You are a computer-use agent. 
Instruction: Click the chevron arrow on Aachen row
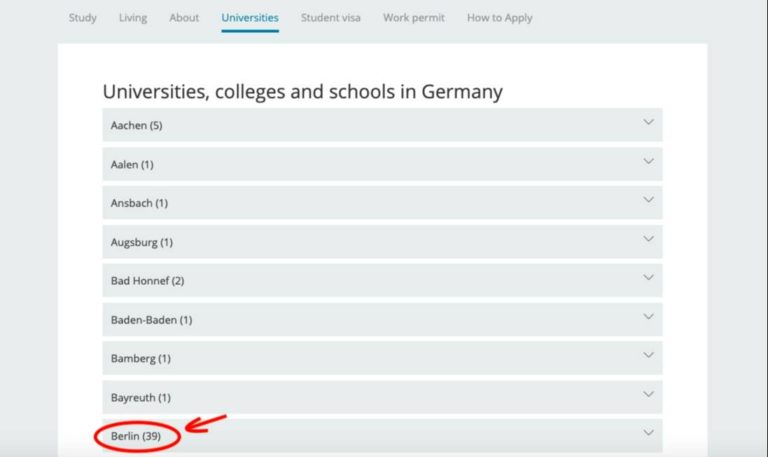(x=648, y=122)
